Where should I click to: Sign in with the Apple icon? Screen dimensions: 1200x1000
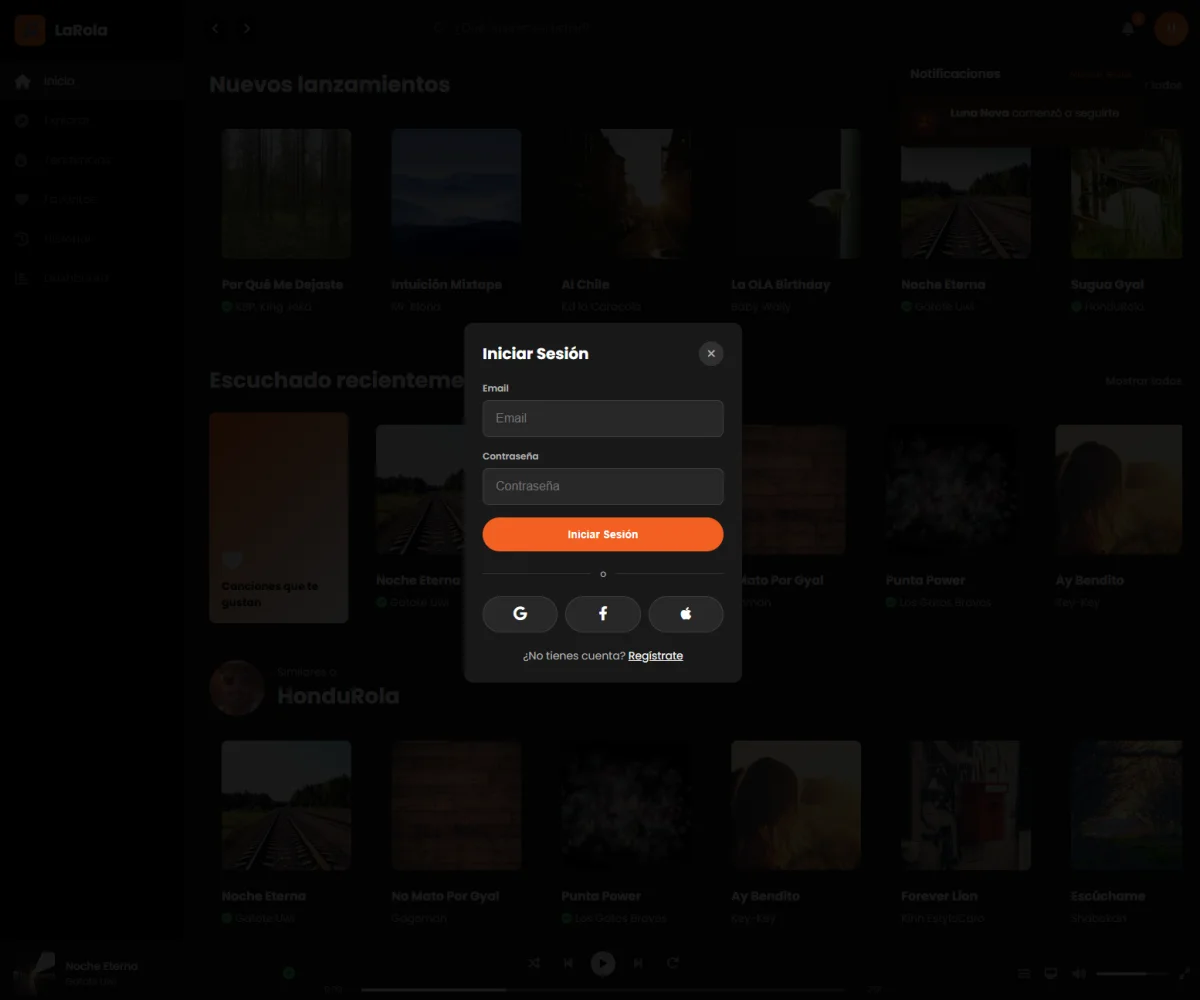686,614
